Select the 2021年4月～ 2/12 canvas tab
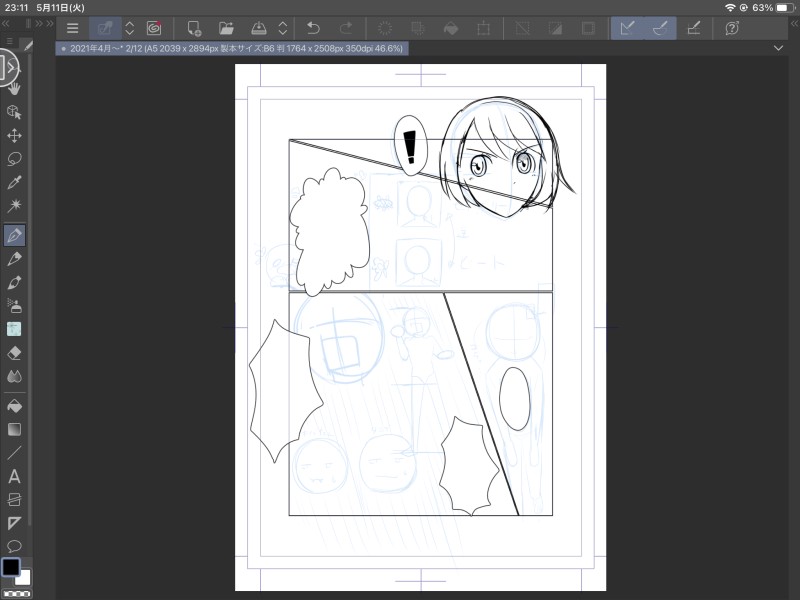 coord(232,49)
